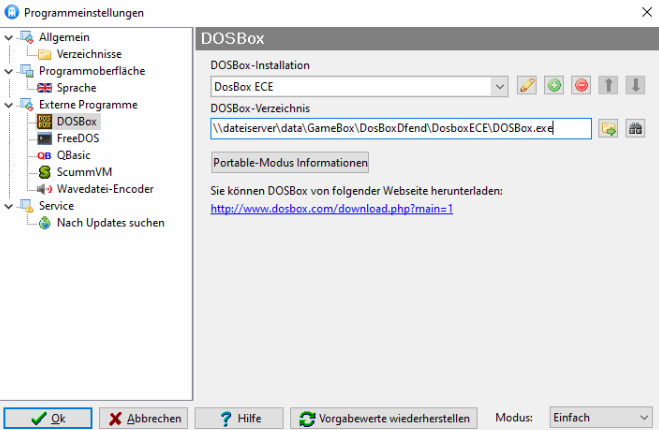Click into the DOSBox-Verzeichnis path field
Screen dimensions: 659x430
coord(400,128)
